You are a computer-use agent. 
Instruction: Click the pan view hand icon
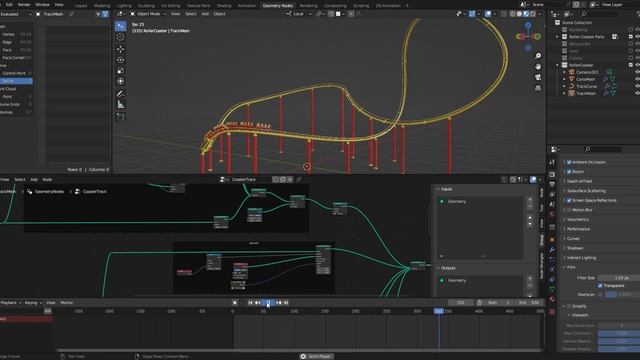coord(538,67)
